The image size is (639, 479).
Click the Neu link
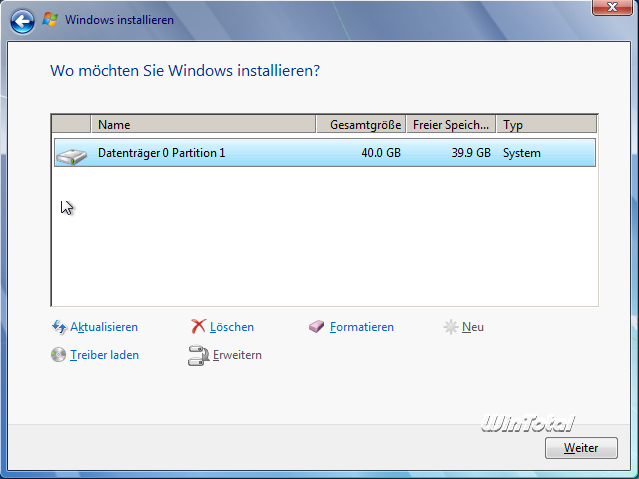(x=473, y=327)
